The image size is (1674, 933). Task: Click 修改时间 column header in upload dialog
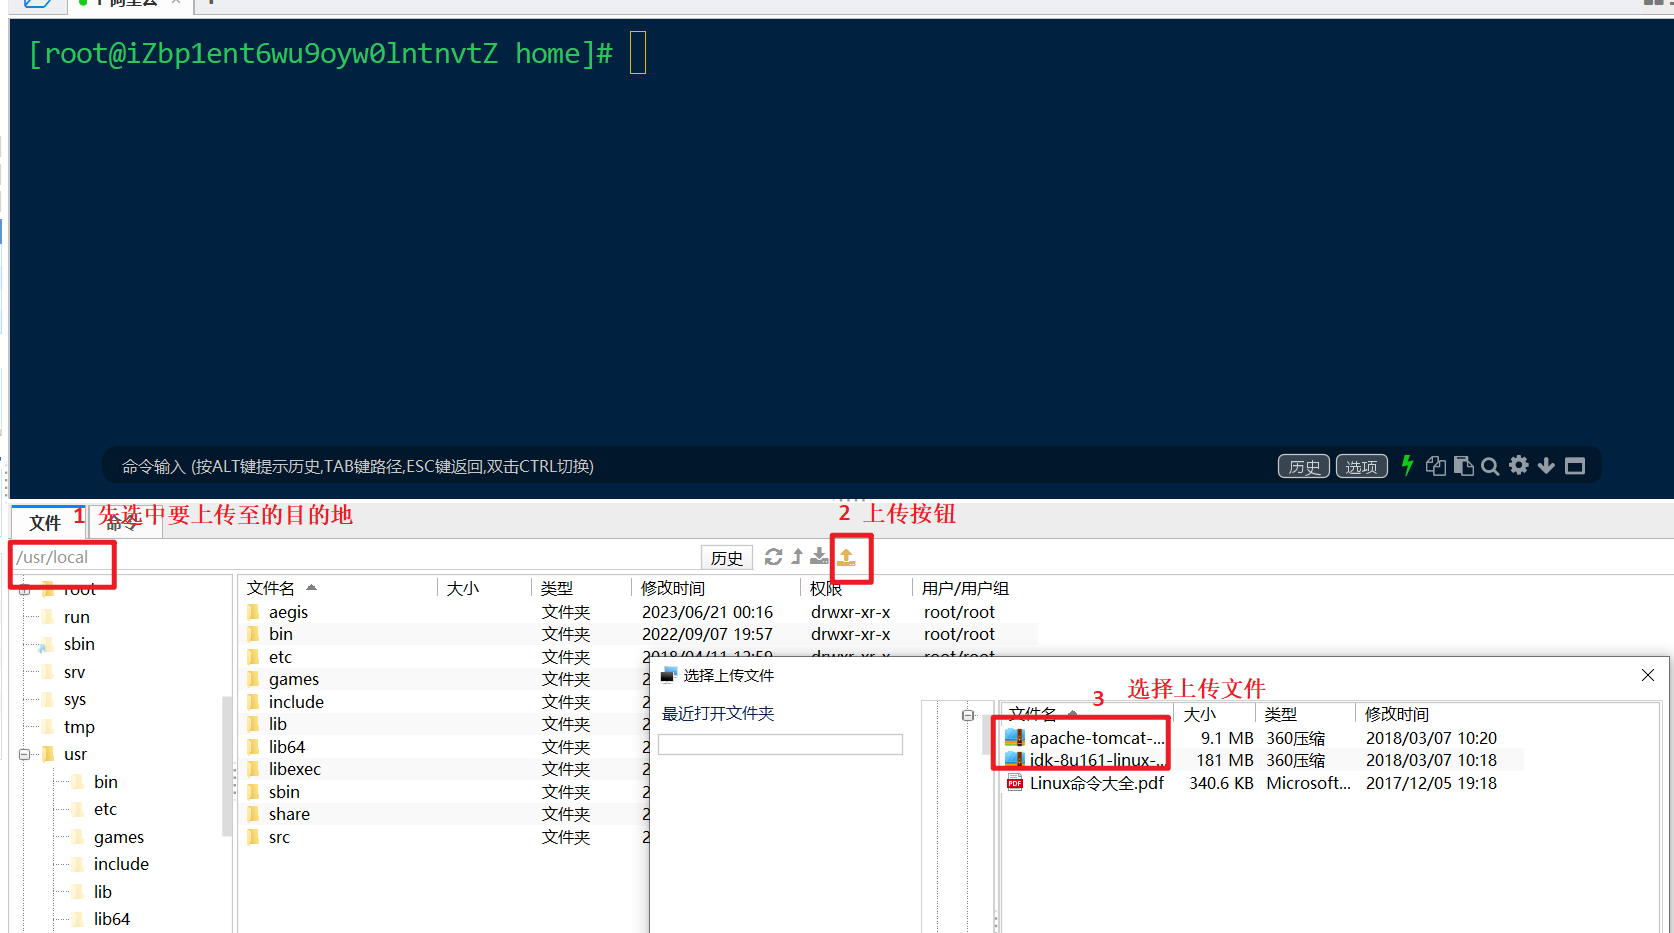[x=1397, y=714]
